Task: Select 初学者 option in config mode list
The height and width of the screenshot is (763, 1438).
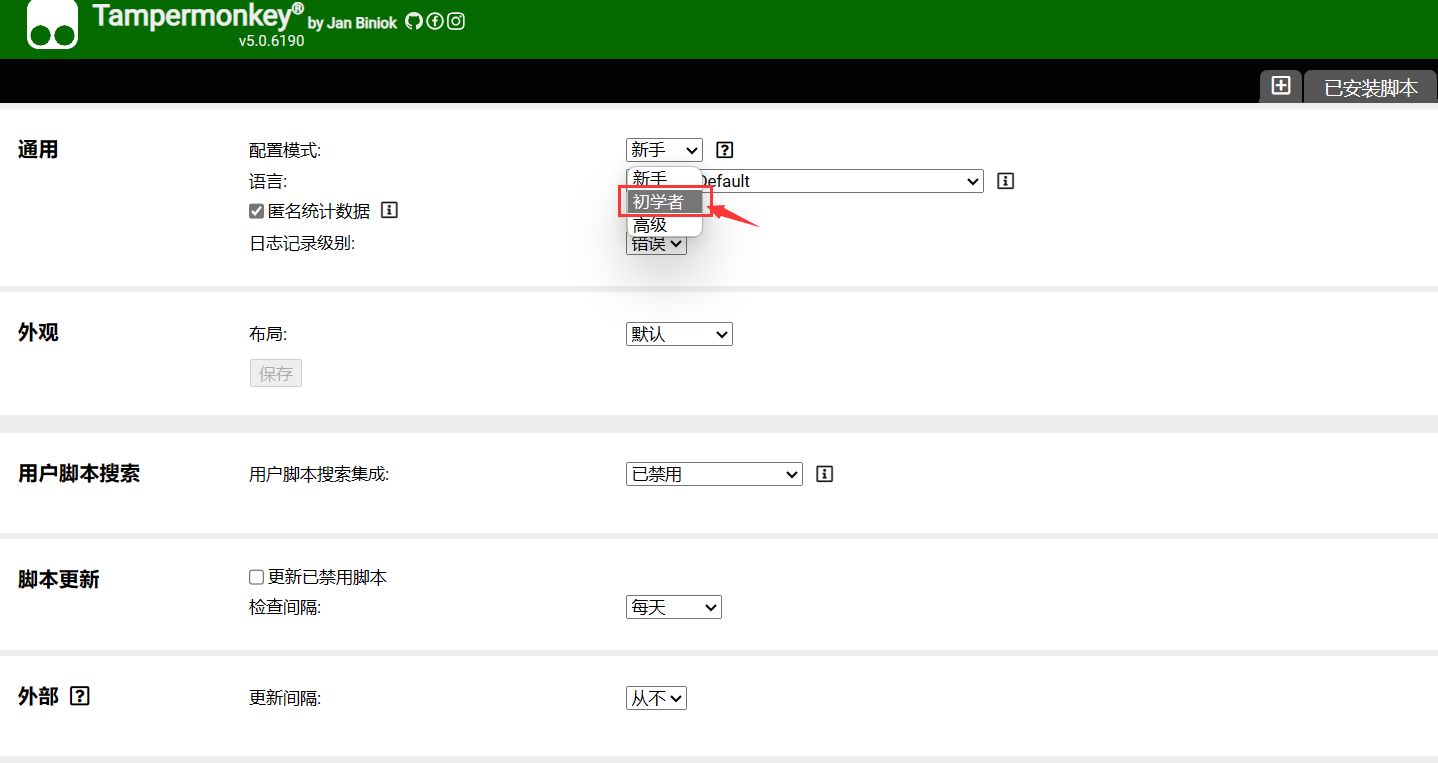Action: (x=659, y=202)
